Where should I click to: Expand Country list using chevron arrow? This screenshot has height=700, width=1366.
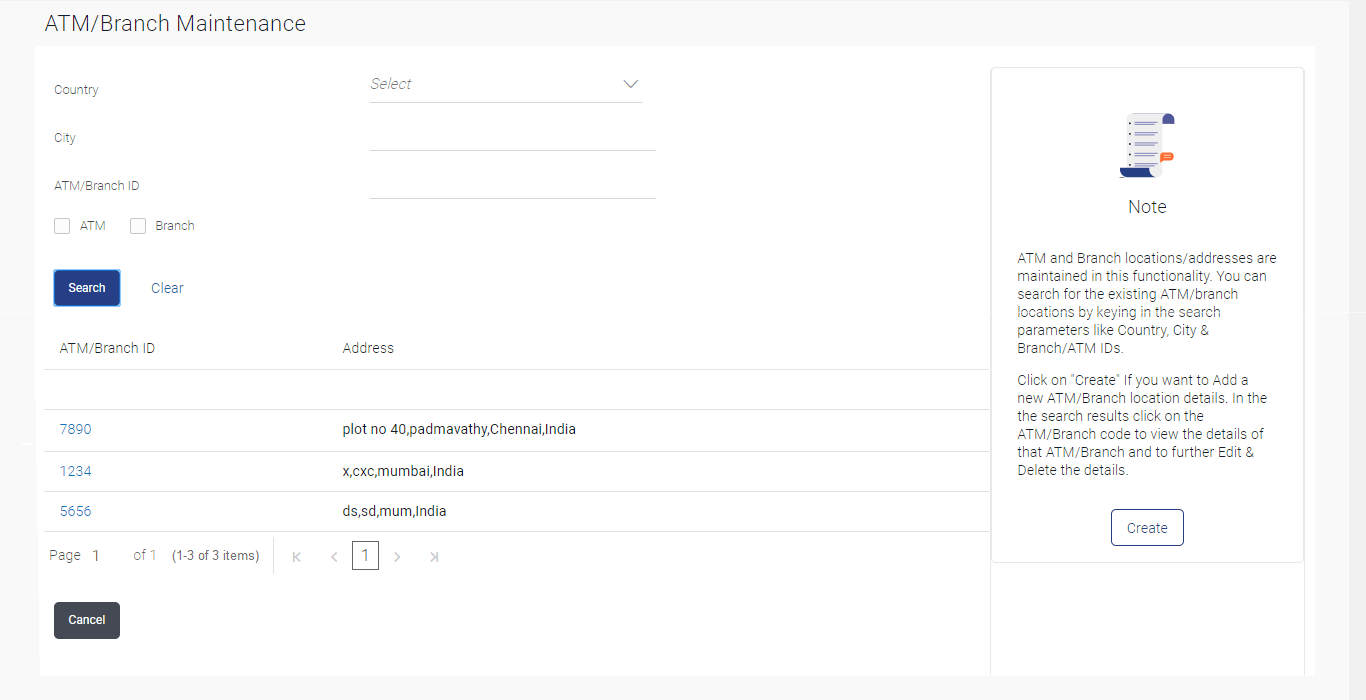(631, 84)
